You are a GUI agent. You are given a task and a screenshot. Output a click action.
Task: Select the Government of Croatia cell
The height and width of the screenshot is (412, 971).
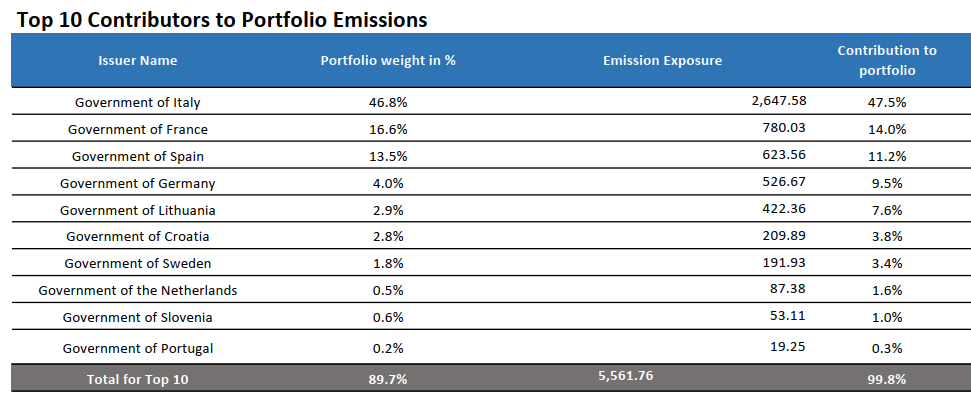pyautogui.click(x=138, y=236)
